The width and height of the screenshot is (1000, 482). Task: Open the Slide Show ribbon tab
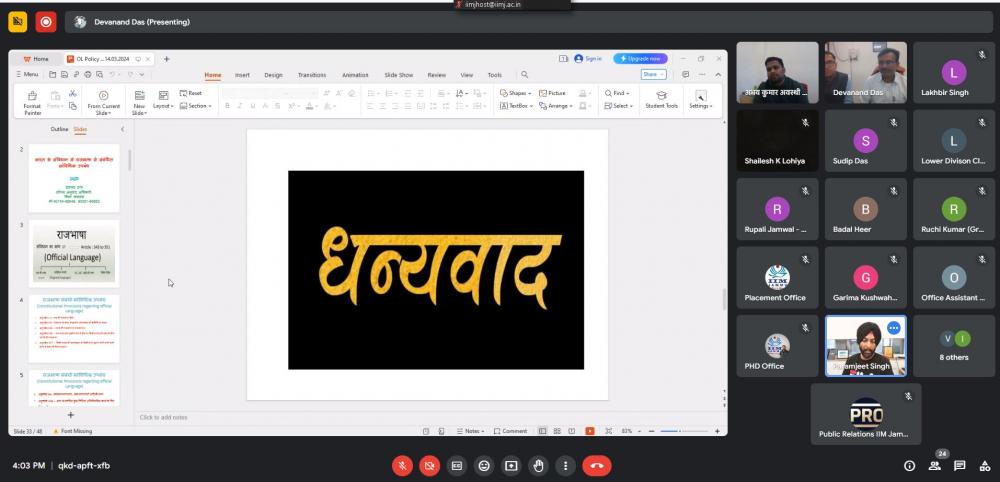(x=399, y=75)
